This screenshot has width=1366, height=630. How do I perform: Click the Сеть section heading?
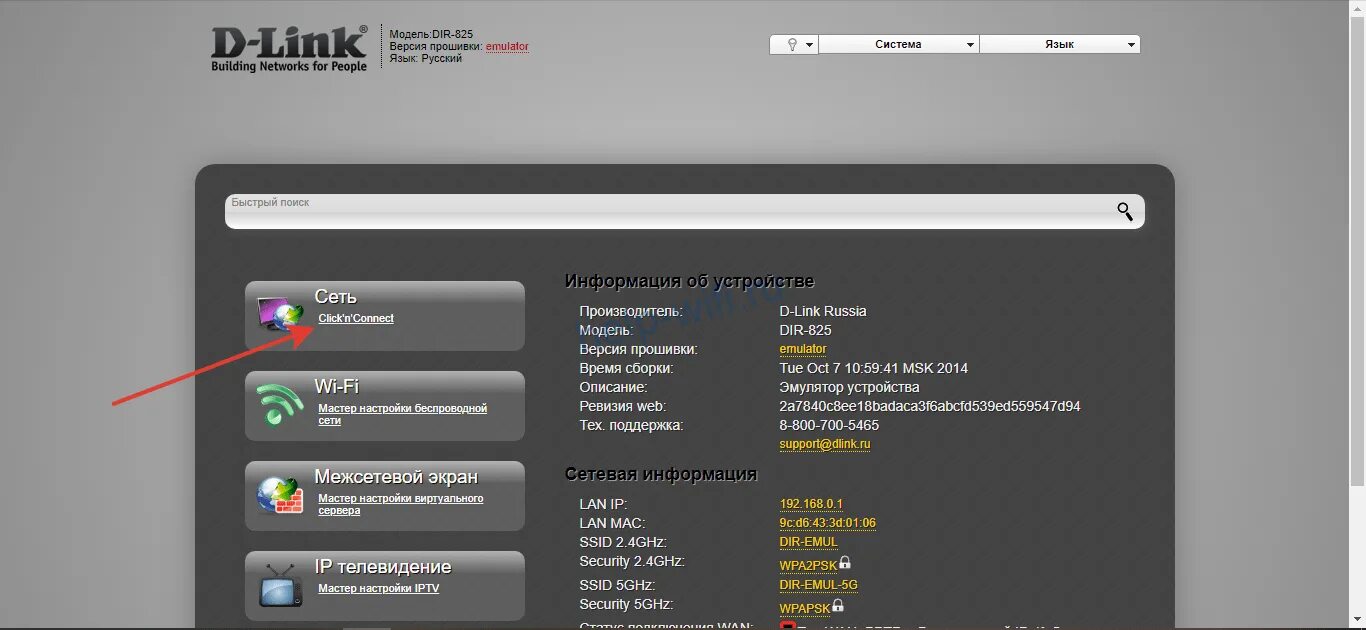[x=335, y=297]
